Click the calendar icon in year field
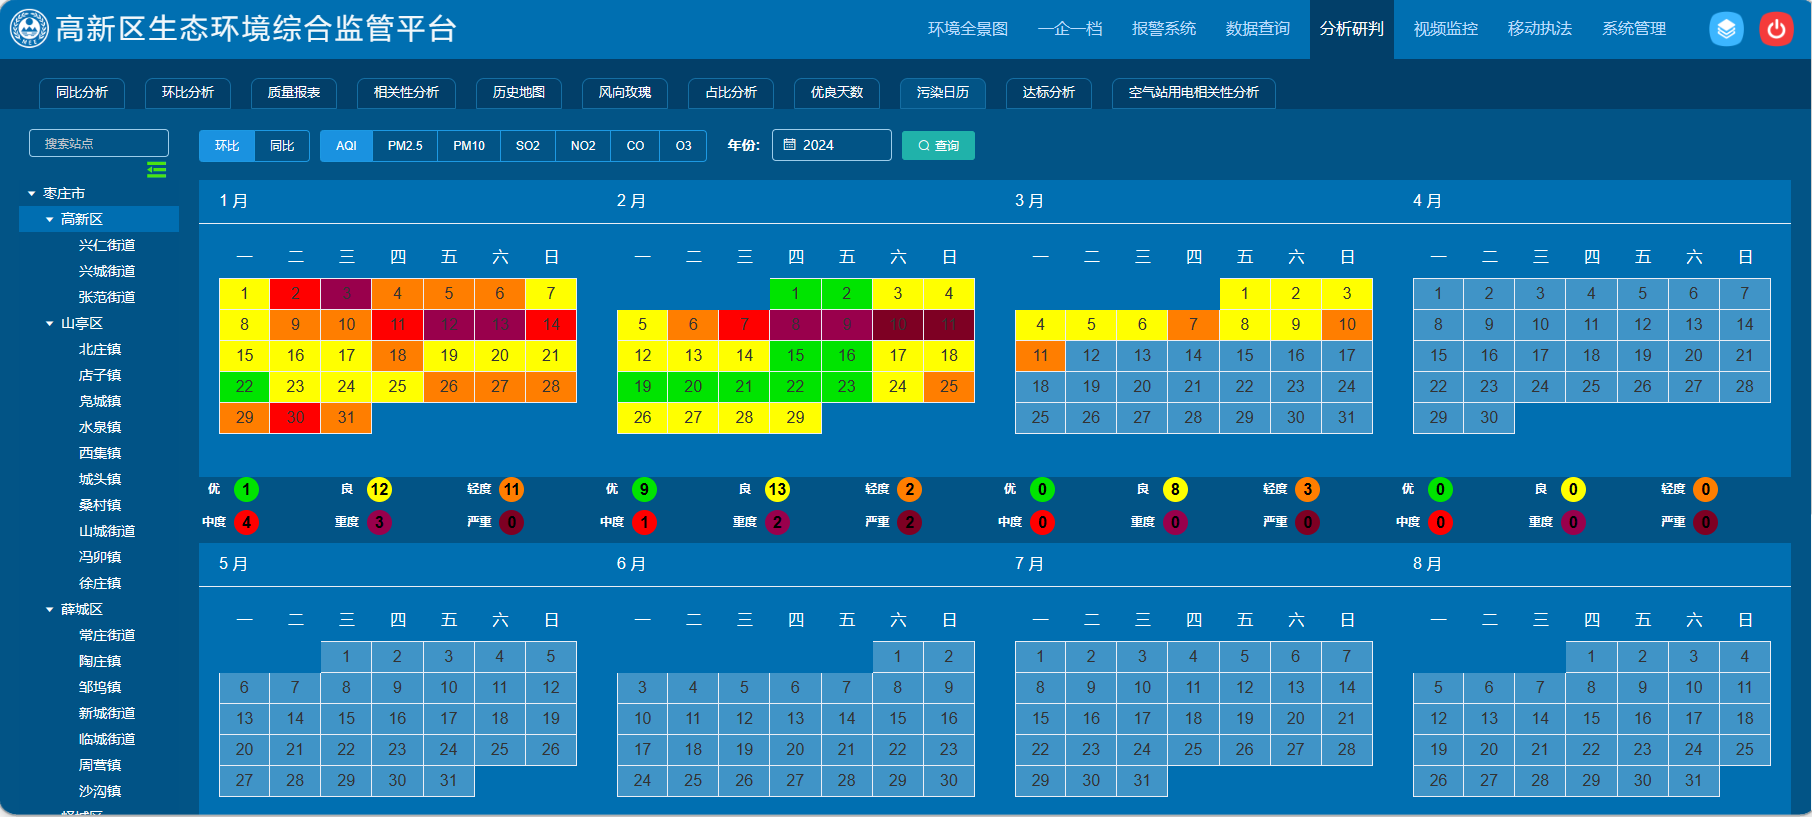 (x=789, y=145)
